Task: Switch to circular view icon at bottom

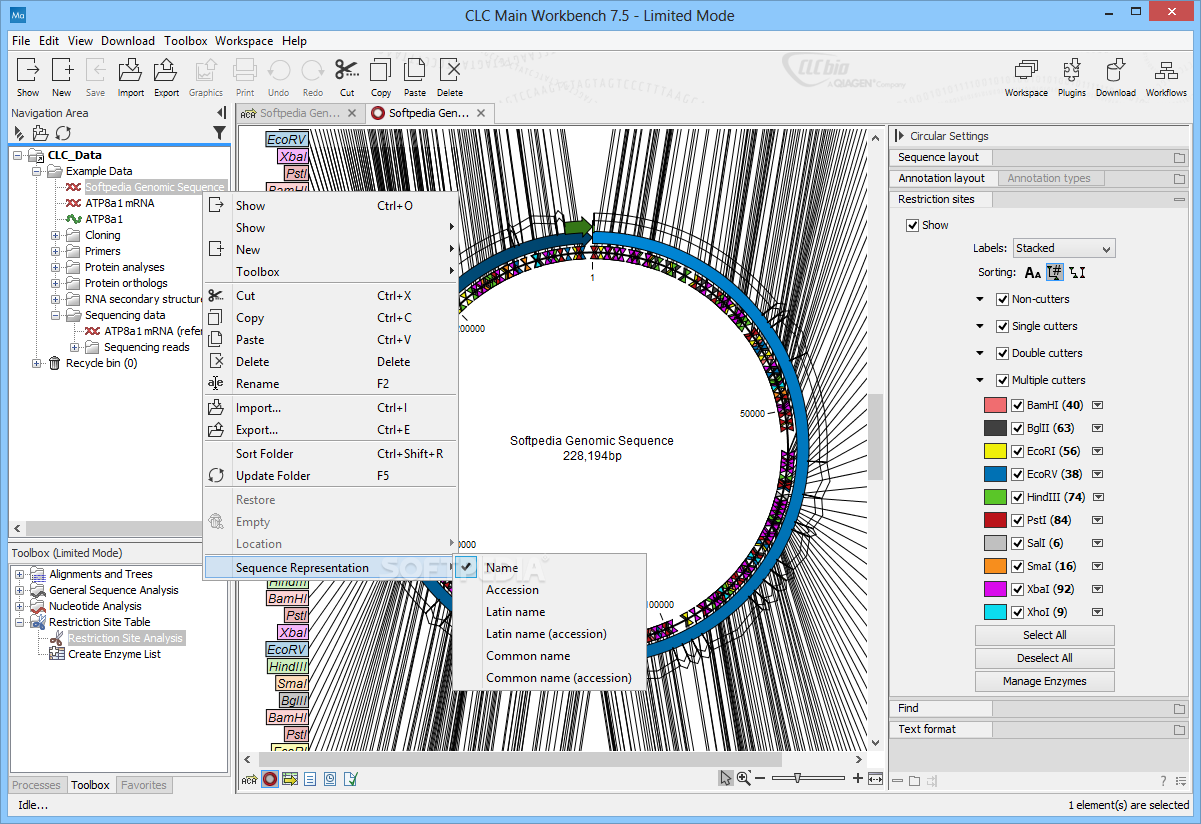Action: pos(270,779)
